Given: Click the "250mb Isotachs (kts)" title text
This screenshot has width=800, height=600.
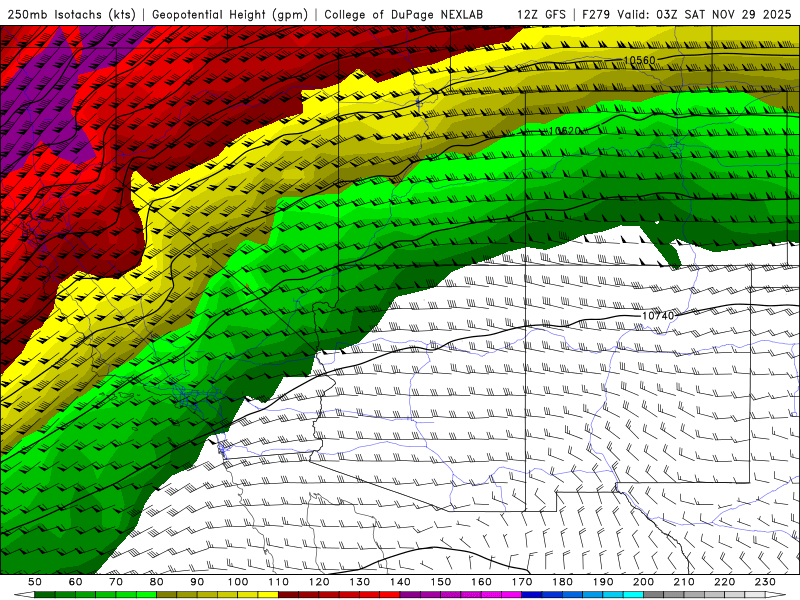Looking at the screenshot, I should coord(71,14).
